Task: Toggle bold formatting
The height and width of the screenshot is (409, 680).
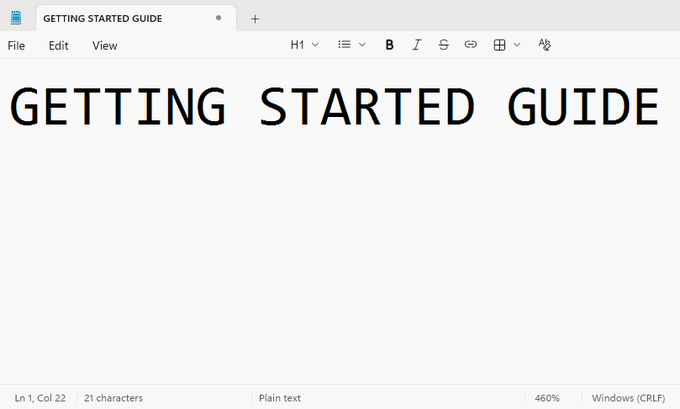Action: (389, 45)
